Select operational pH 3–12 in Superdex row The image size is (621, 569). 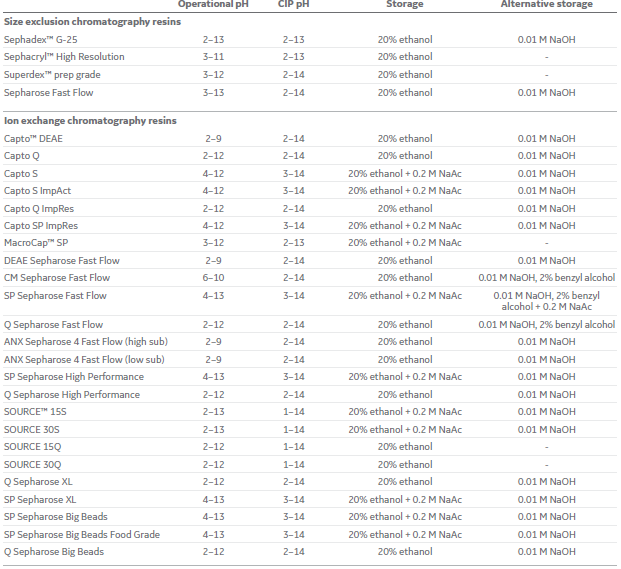(213, 75)
